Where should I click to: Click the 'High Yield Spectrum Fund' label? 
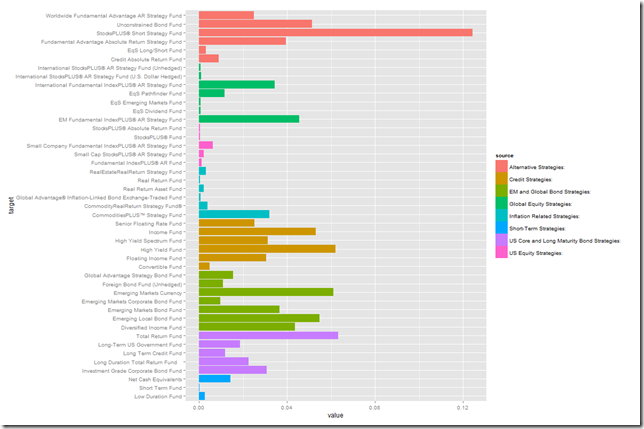[x=148, y=241]
